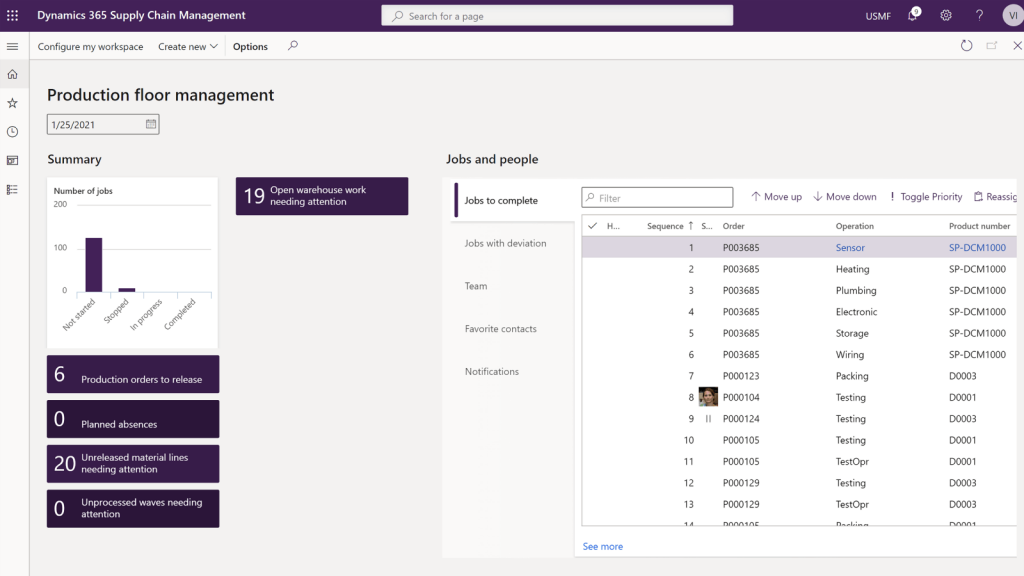Click the help question mark icon
The width and height of the screenshot is (1024, 576).
click(979, 16)
